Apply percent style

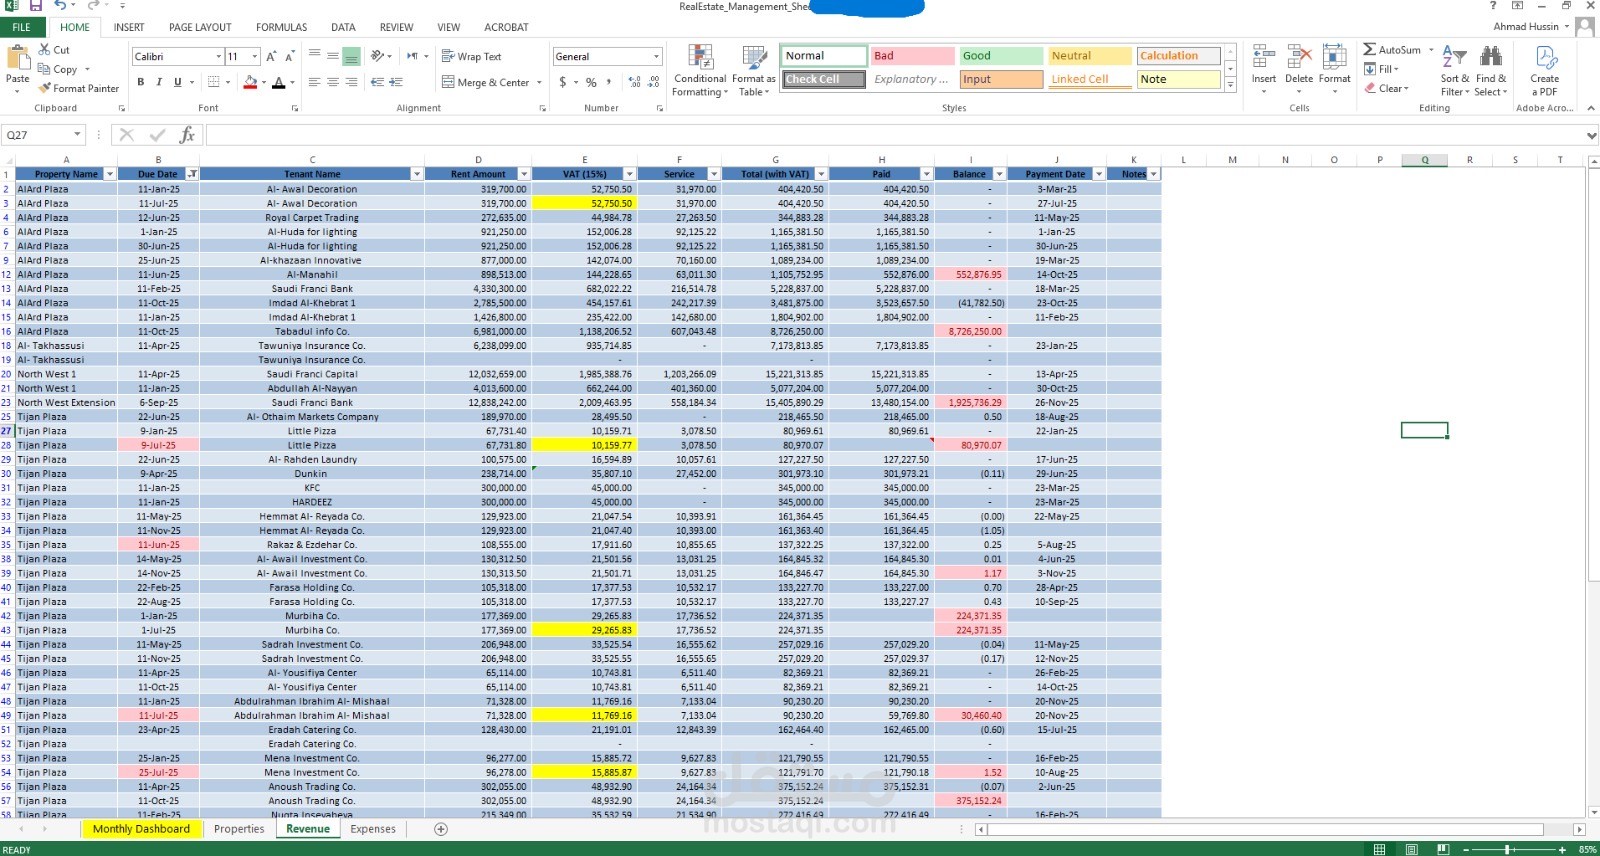pos(591,82)
